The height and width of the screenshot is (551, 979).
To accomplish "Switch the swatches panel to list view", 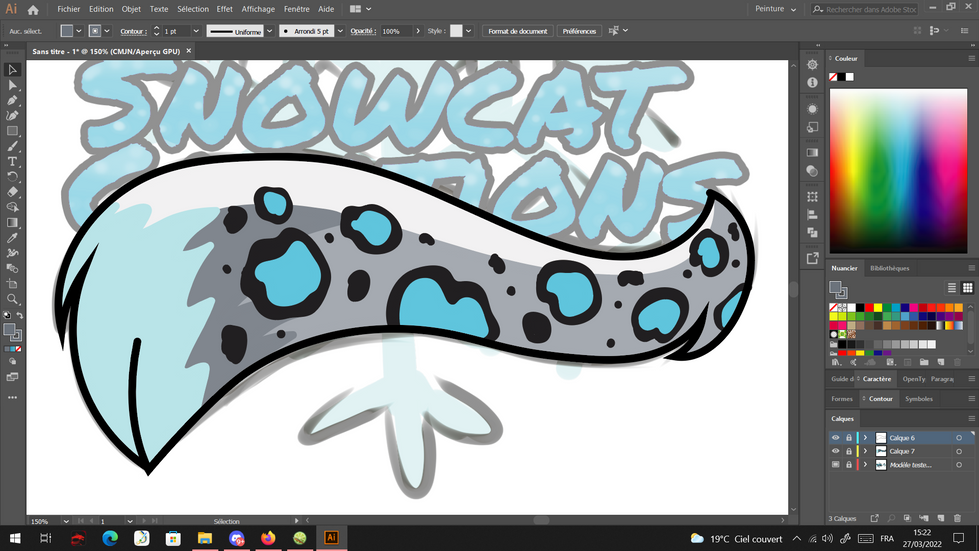I will pyautogui.click(x=952, y=288).
